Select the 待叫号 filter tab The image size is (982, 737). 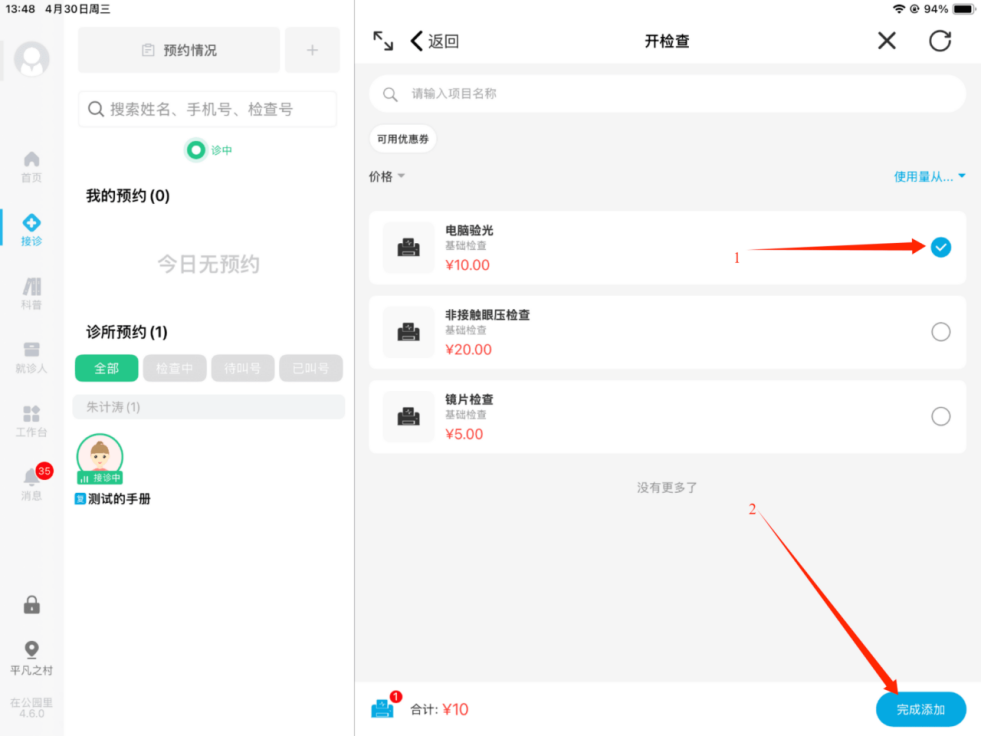coord(242,368)
